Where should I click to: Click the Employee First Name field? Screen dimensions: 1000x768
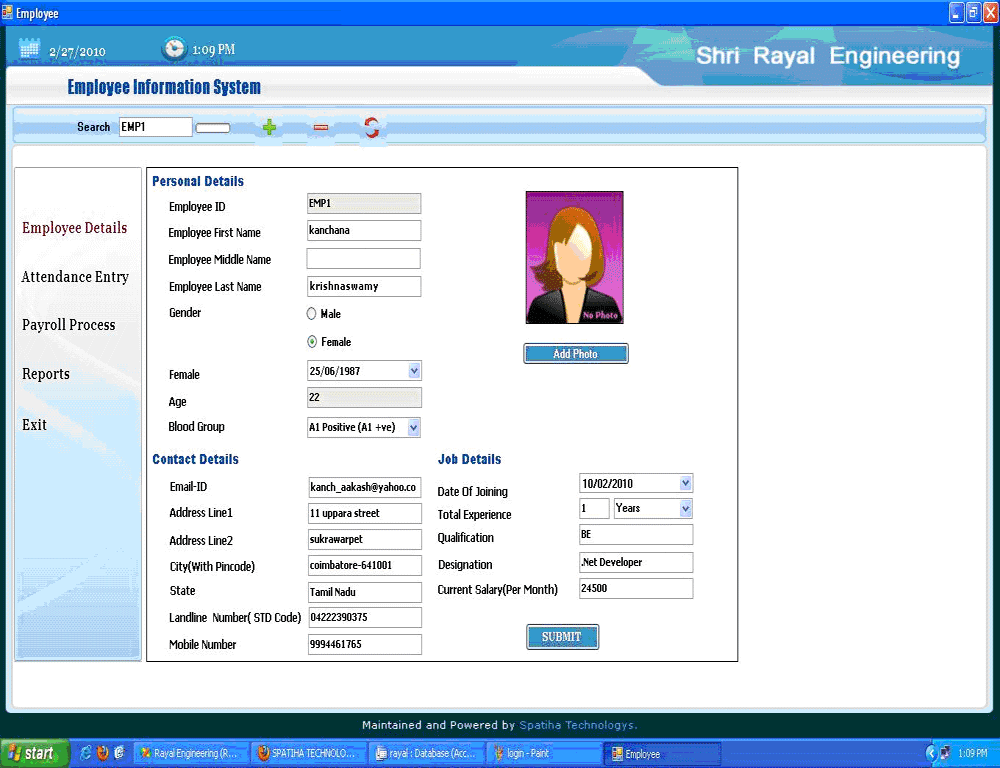[364, 230]
